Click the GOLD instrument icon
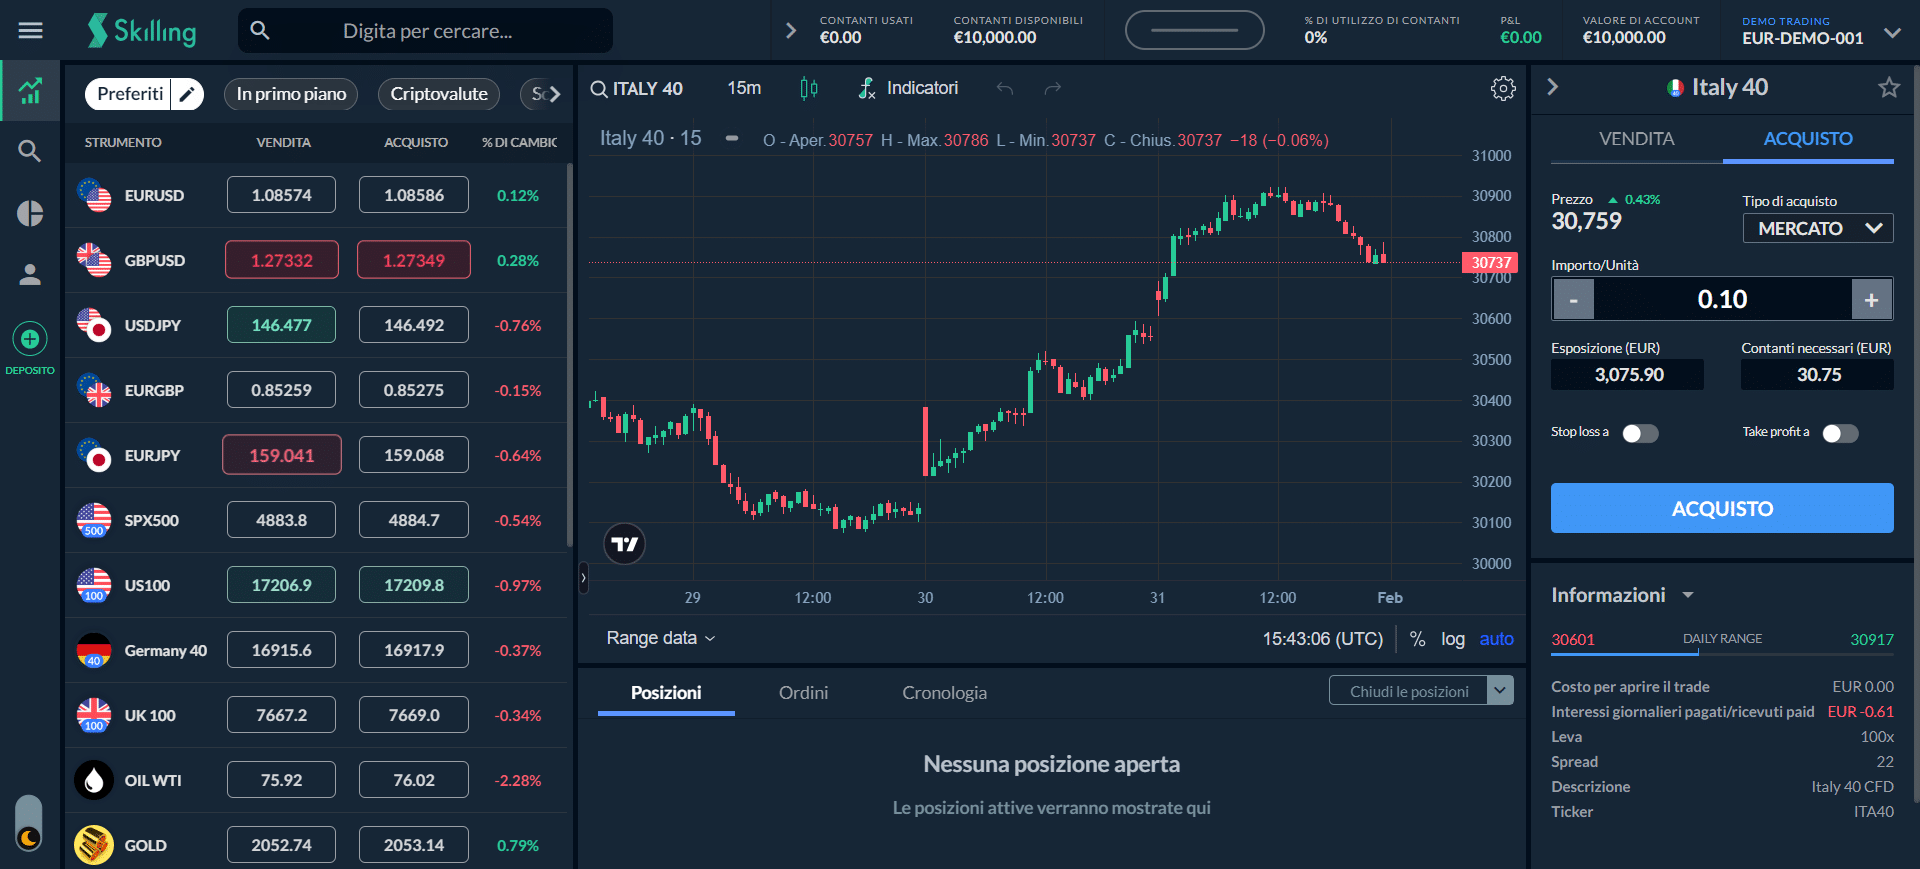This screenshot has width=1920, height=869. coord(94,845)
